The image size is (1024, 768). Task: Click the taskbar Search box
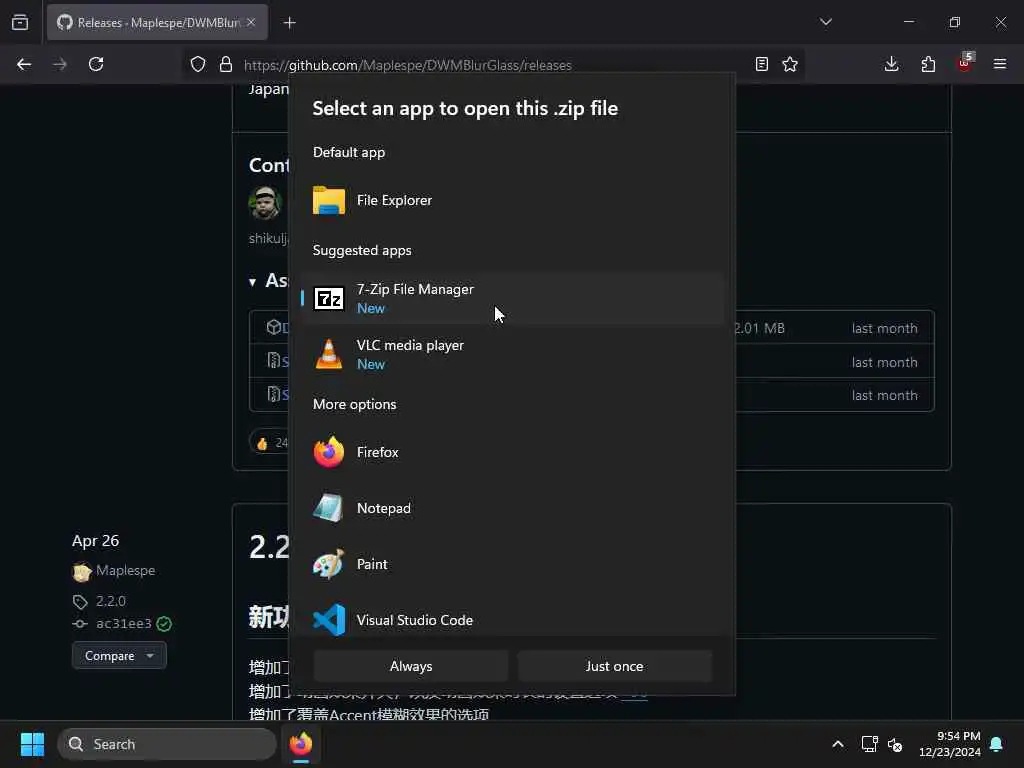click(x=167, y=744)
